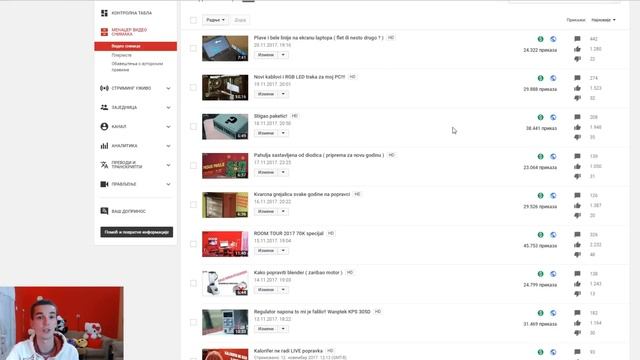This screenshot has height=360, width=640.
Task: Click comments icon for Regulator napona video
Action: pos(577,313)
